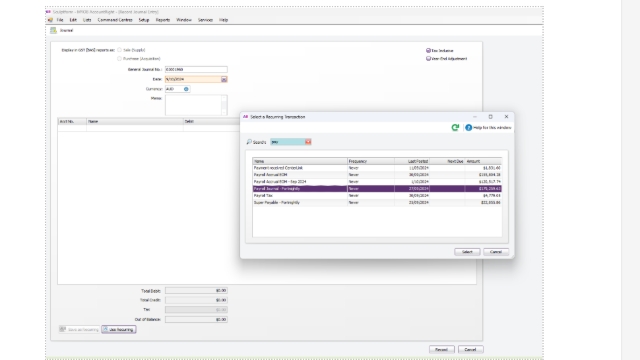Sort by the Amount column header
The width and height of the screenshot is (640, 360).
[483, 161]
